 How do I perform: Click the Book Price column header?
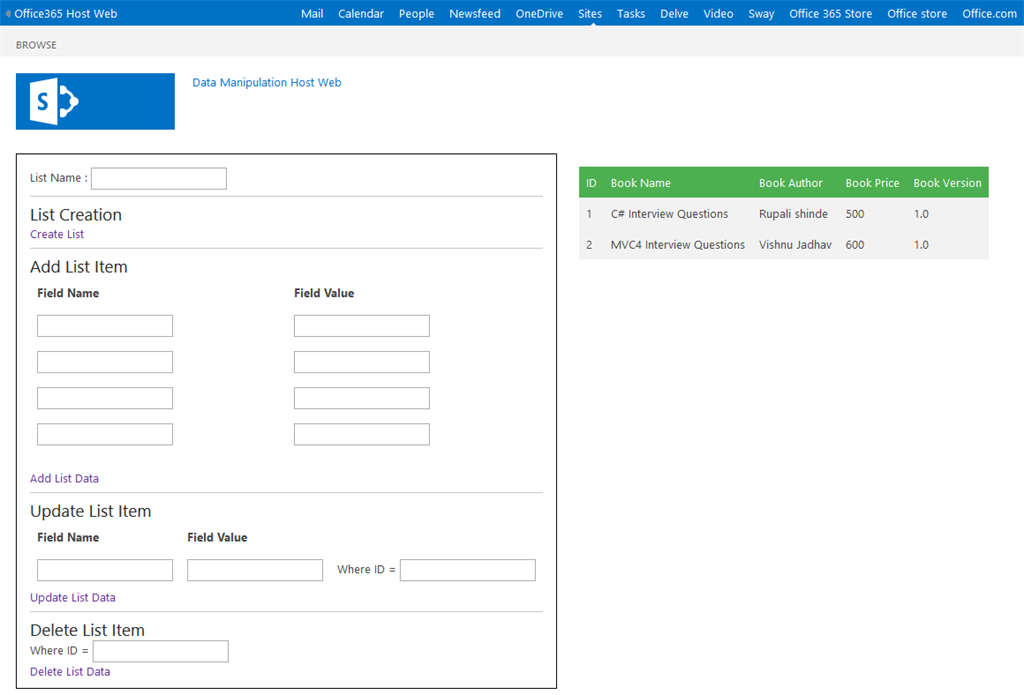[872, 183]
